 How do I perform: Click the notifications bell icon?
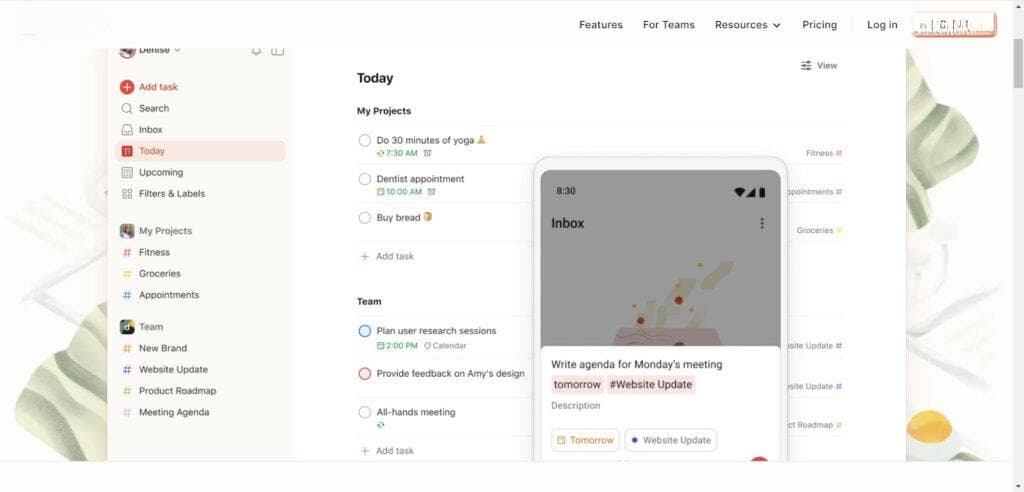(256, 51)
